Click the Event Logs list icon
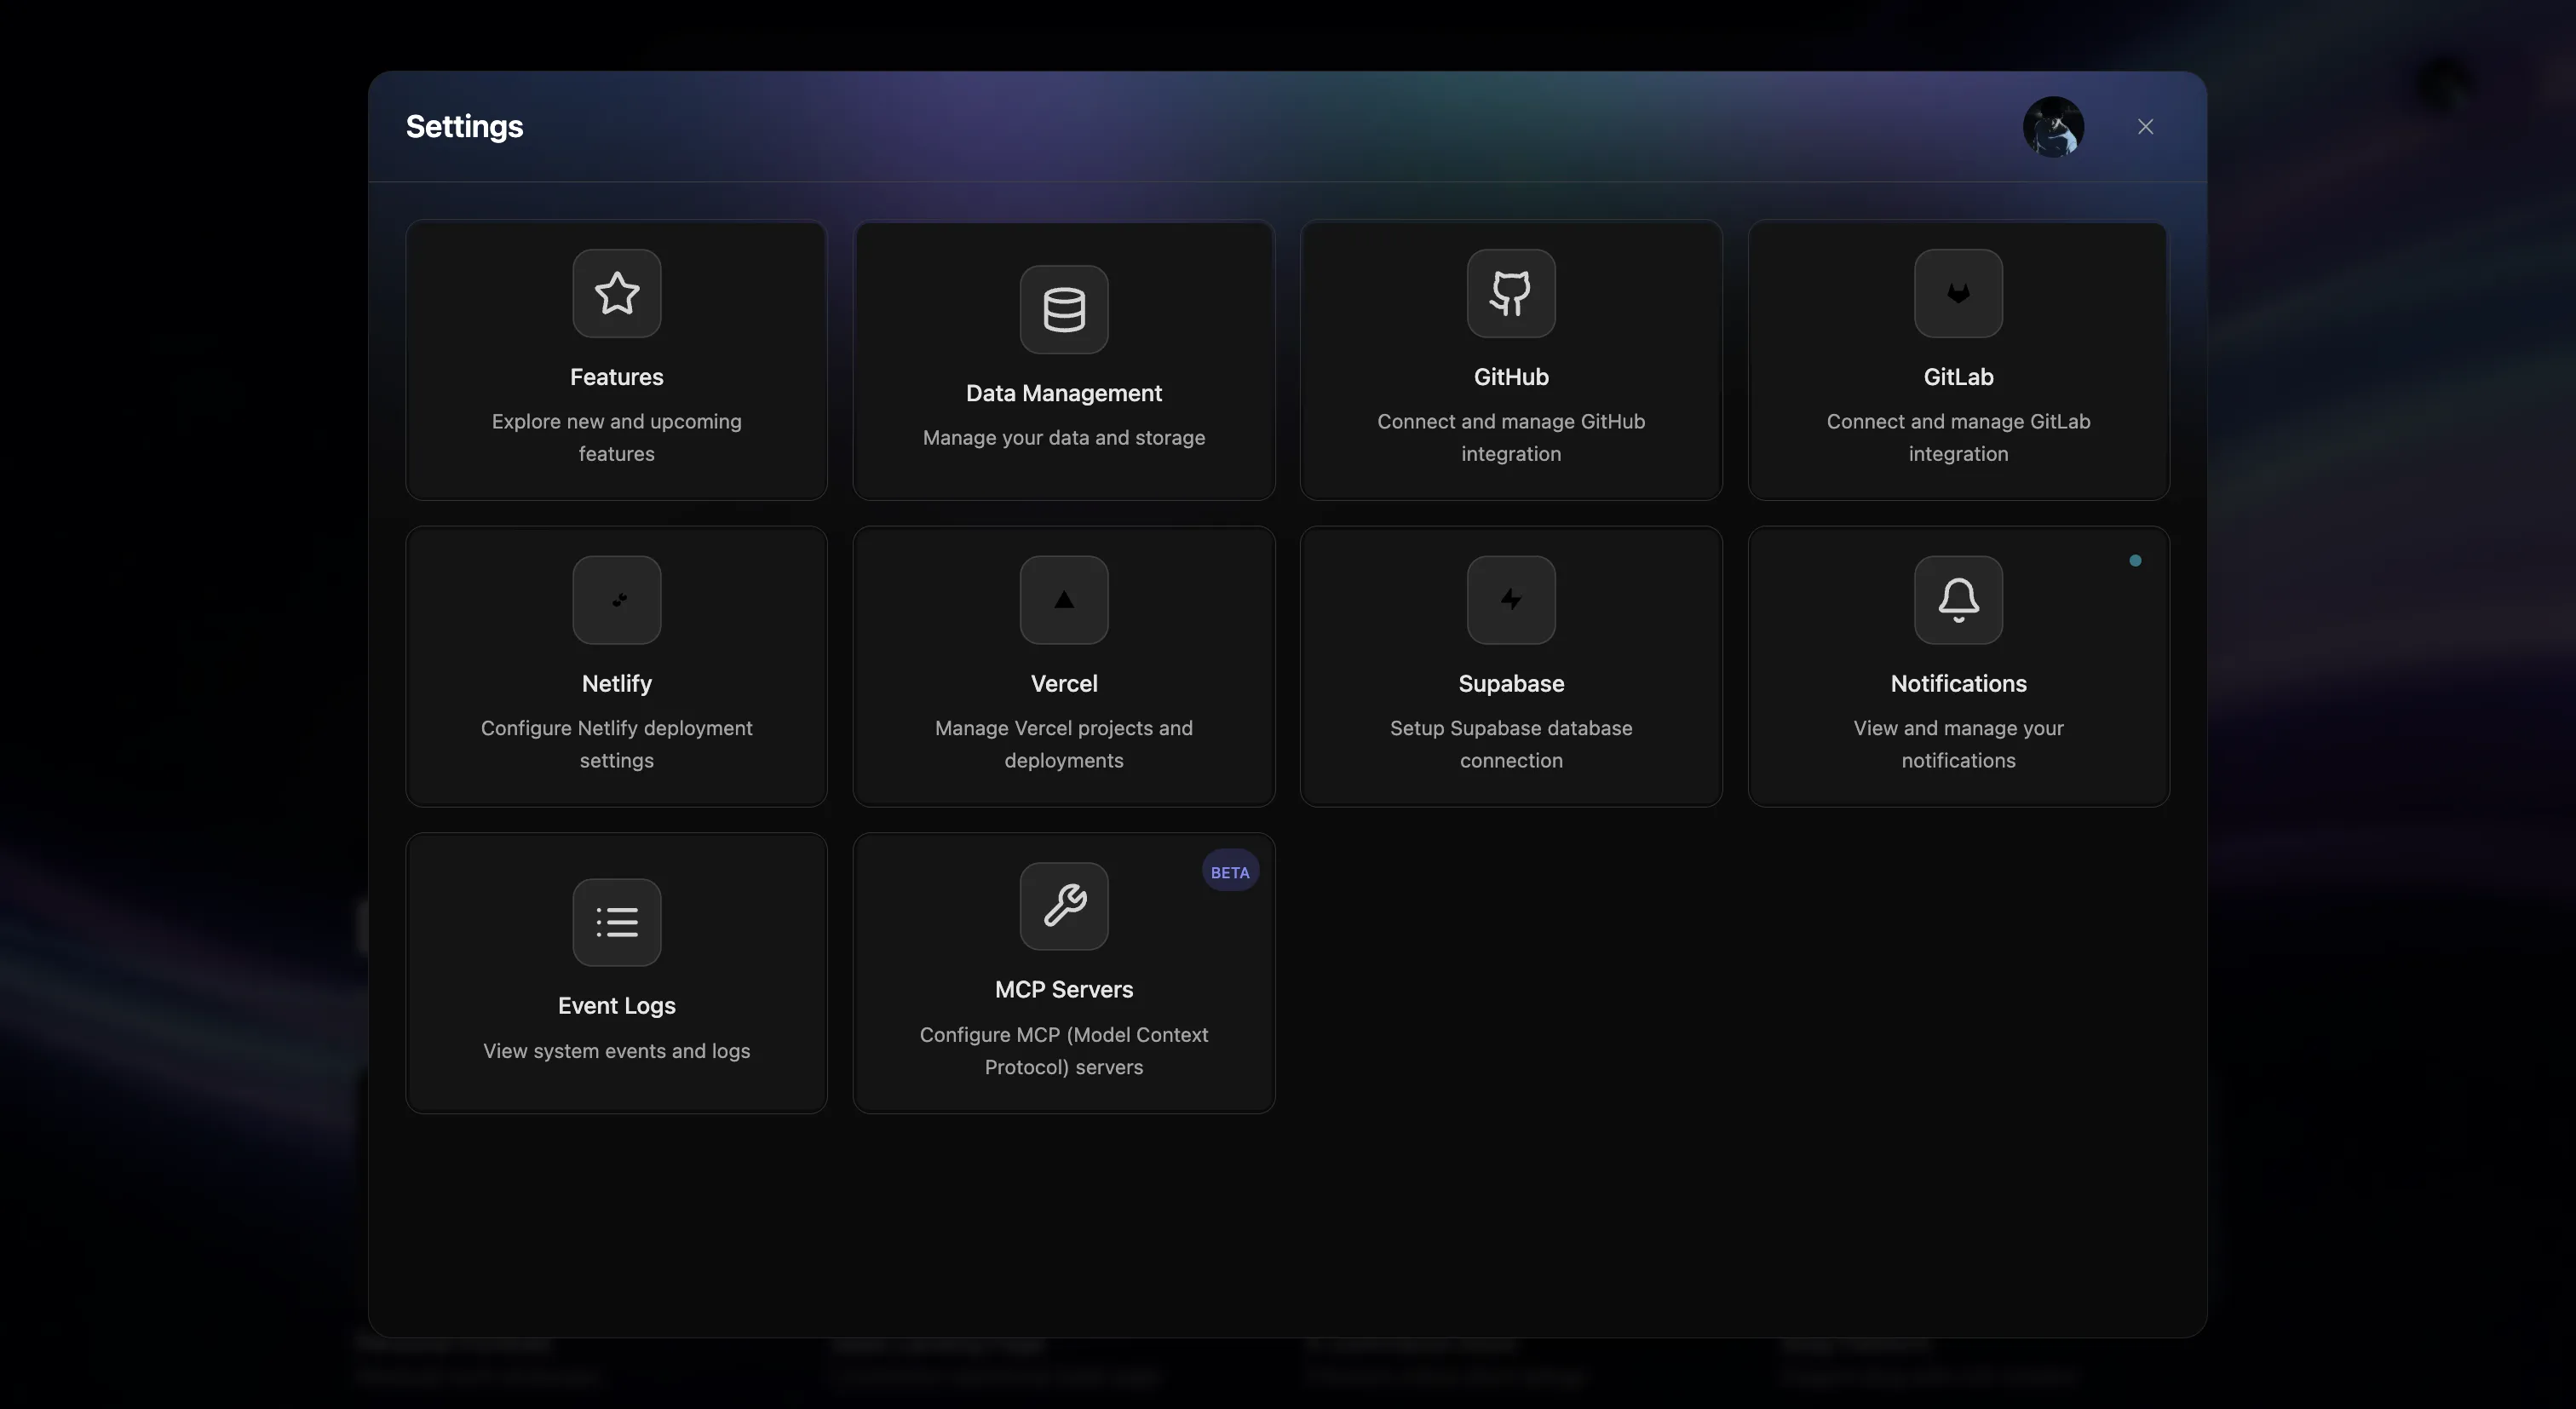 tap(616, 922)
